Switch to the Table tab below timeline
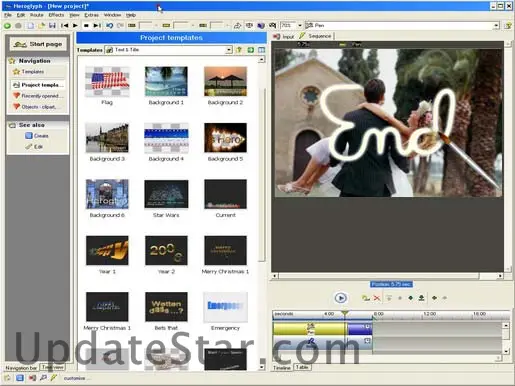 (x=302, y=367)
